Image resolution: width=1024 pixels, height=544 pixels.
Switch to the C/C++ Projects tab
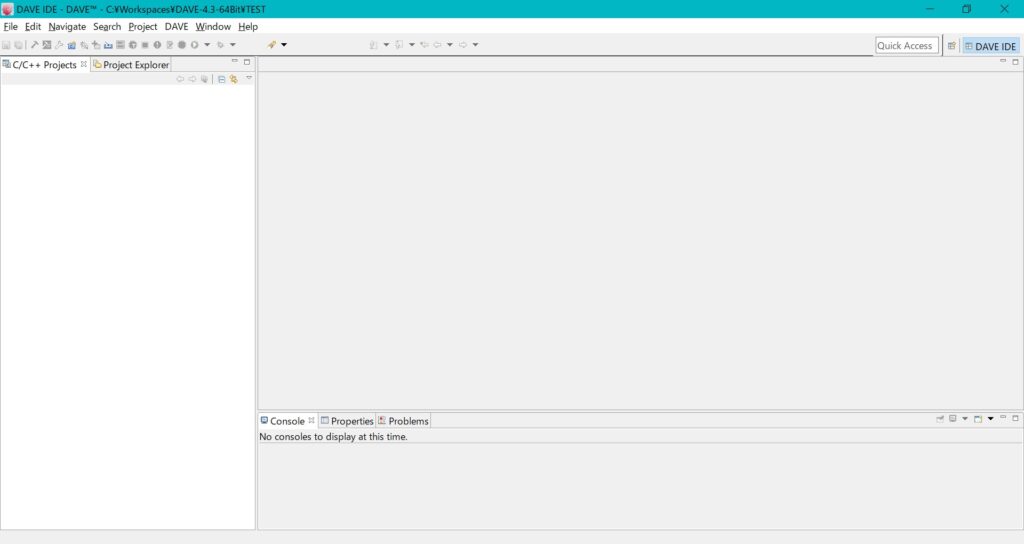pos(44,65)
